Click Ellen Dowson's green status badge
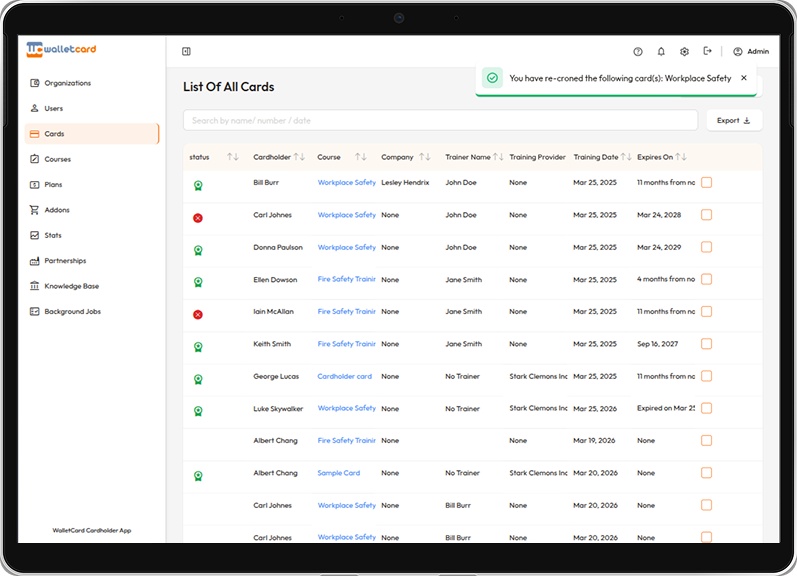Image resolution: width=797 pixels, height=576 pixels. [x=198, y=282]
